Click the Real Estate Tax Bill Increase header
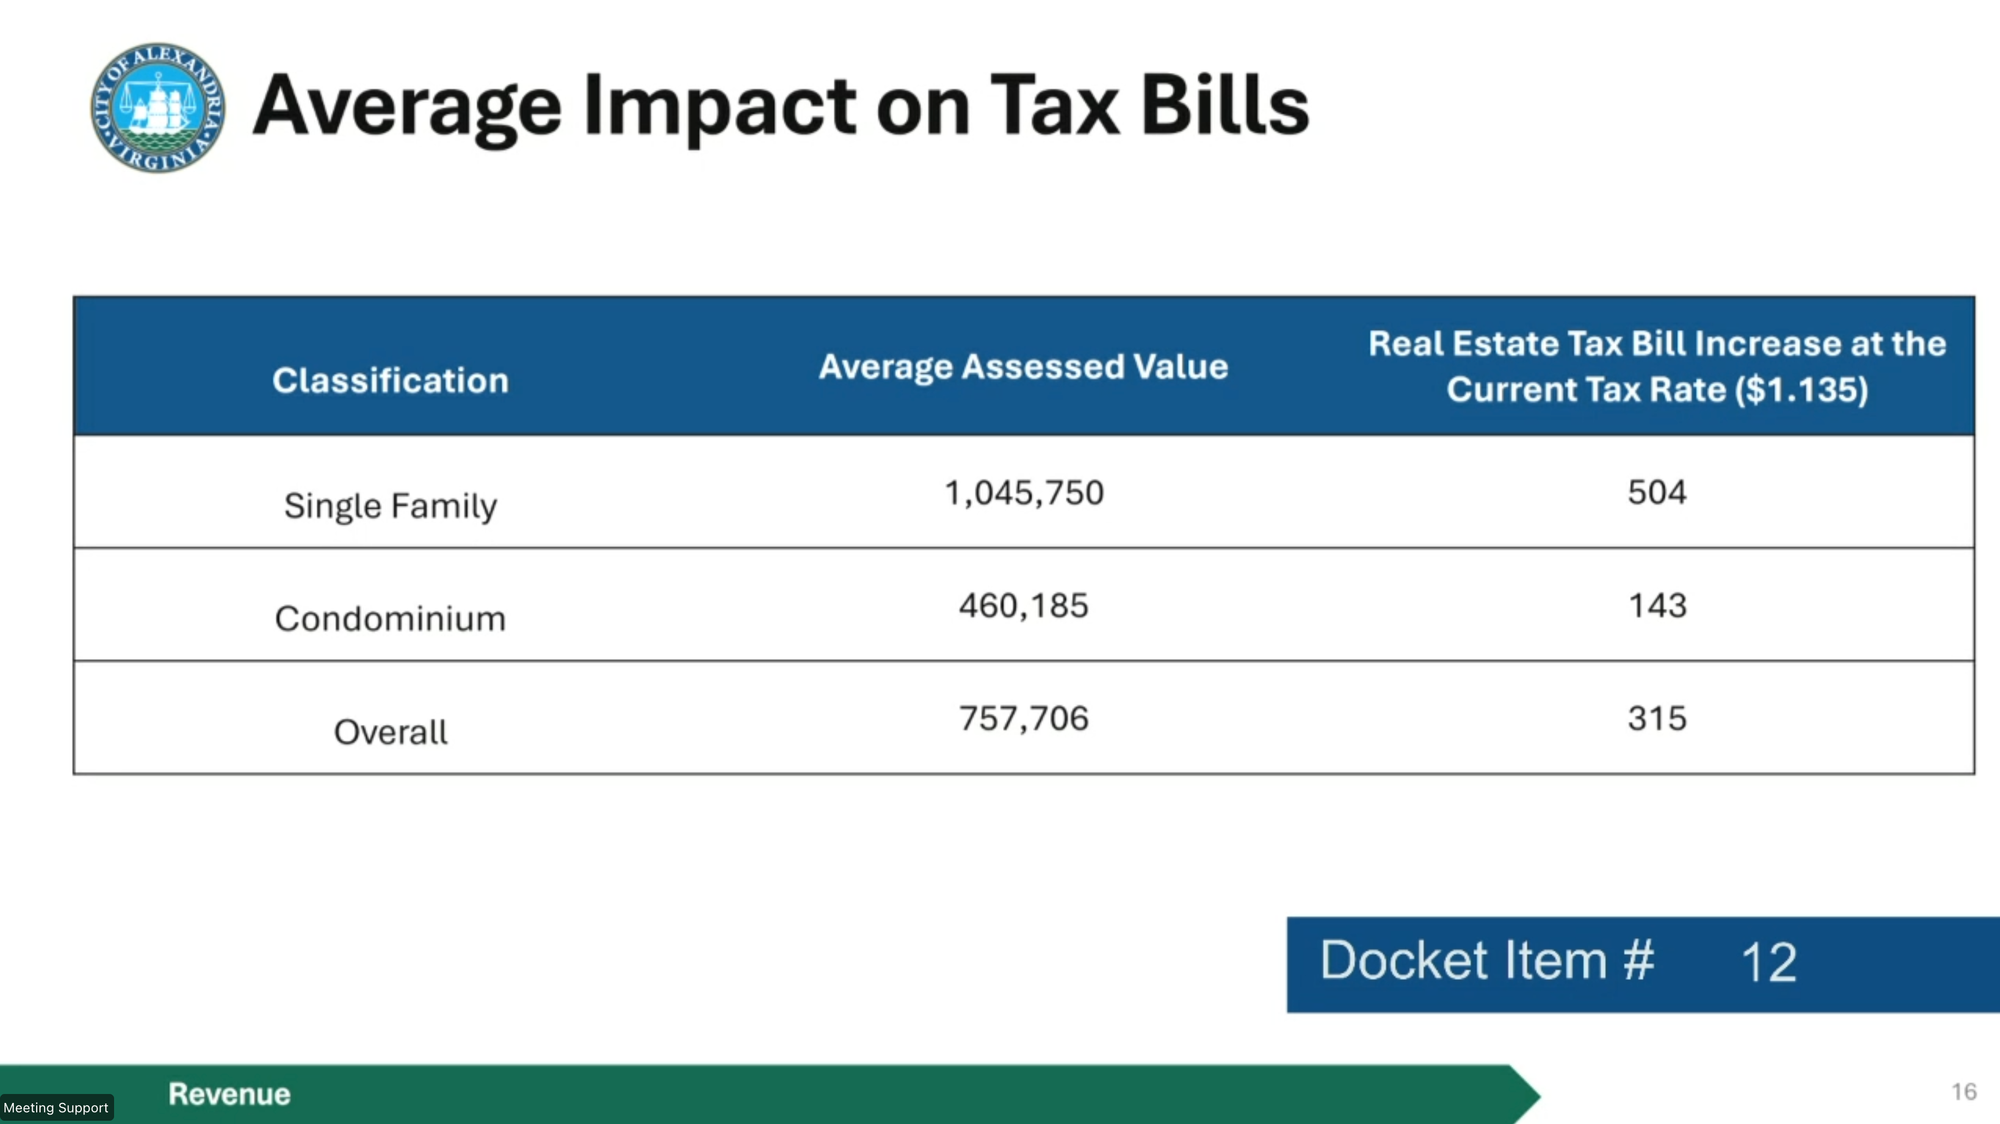Image resolution: width=2000 pixels, height=1124 pixels. (1656, 366)
